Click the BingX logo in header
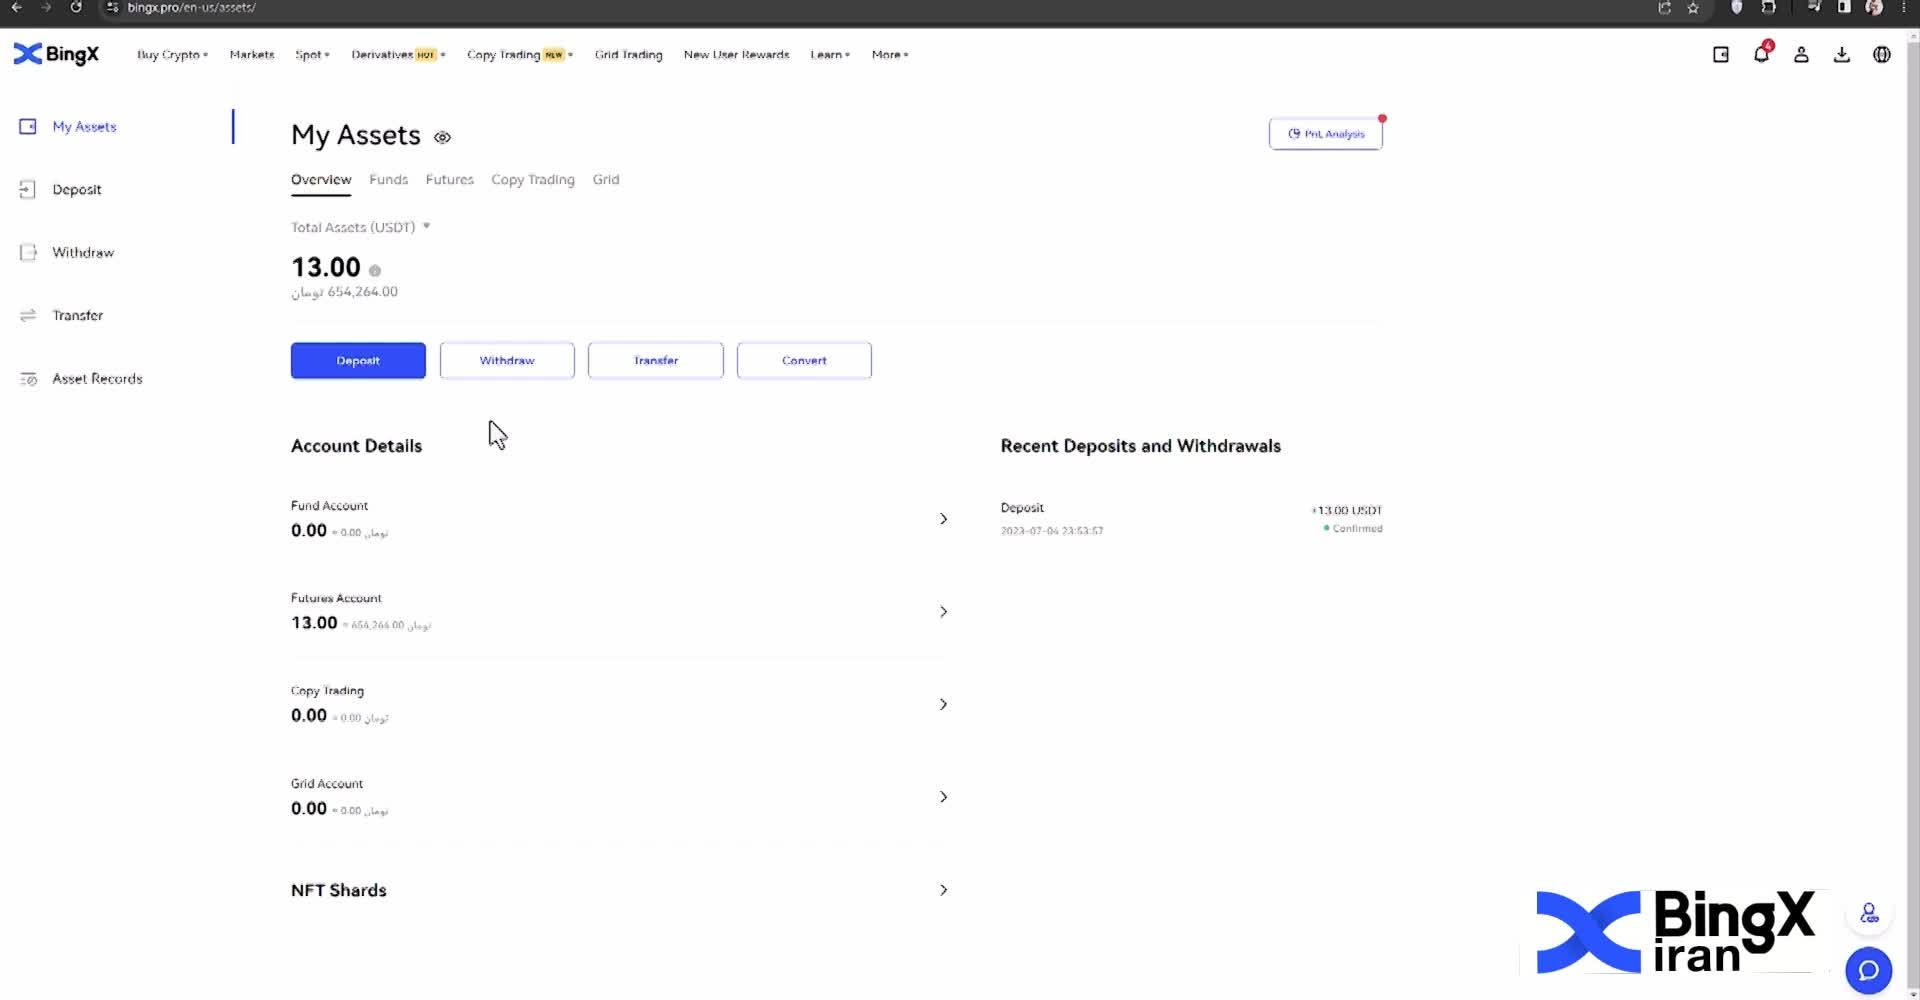 (x=56, y=54)
